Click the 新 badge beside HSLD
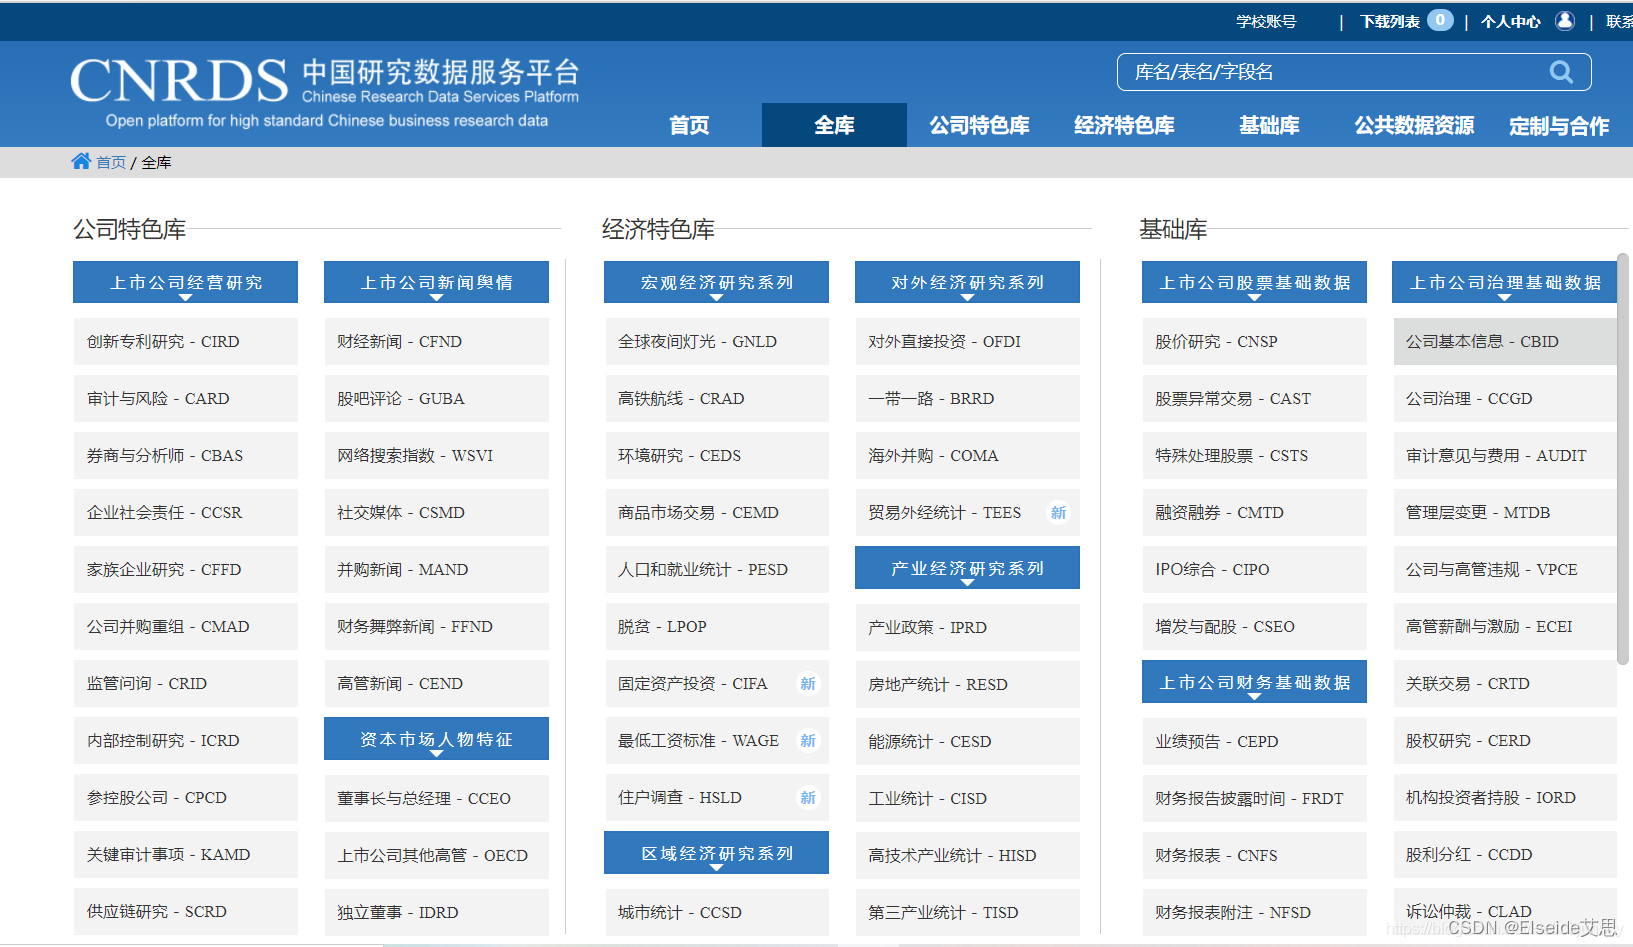The width and height of the screenshot is (1633, 947). 808,798
